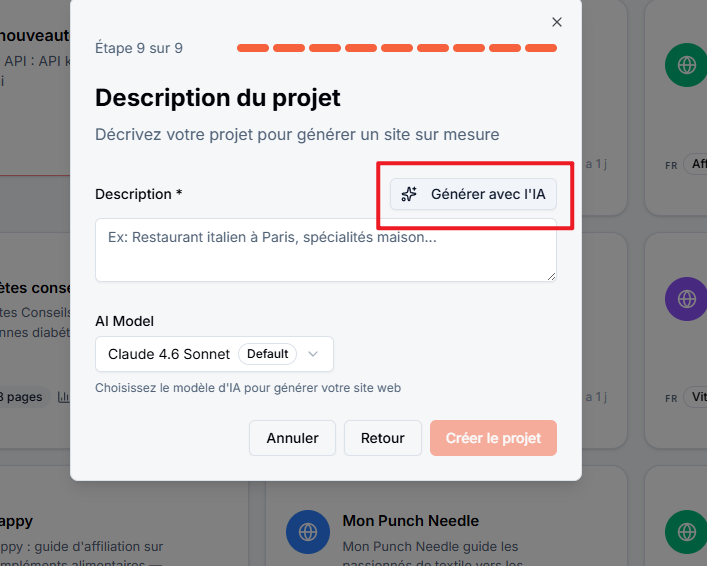The width and height of the screenshot is (707, 566).
Task: Click the last orange progress step segment
Action: (x=541, y=48)
